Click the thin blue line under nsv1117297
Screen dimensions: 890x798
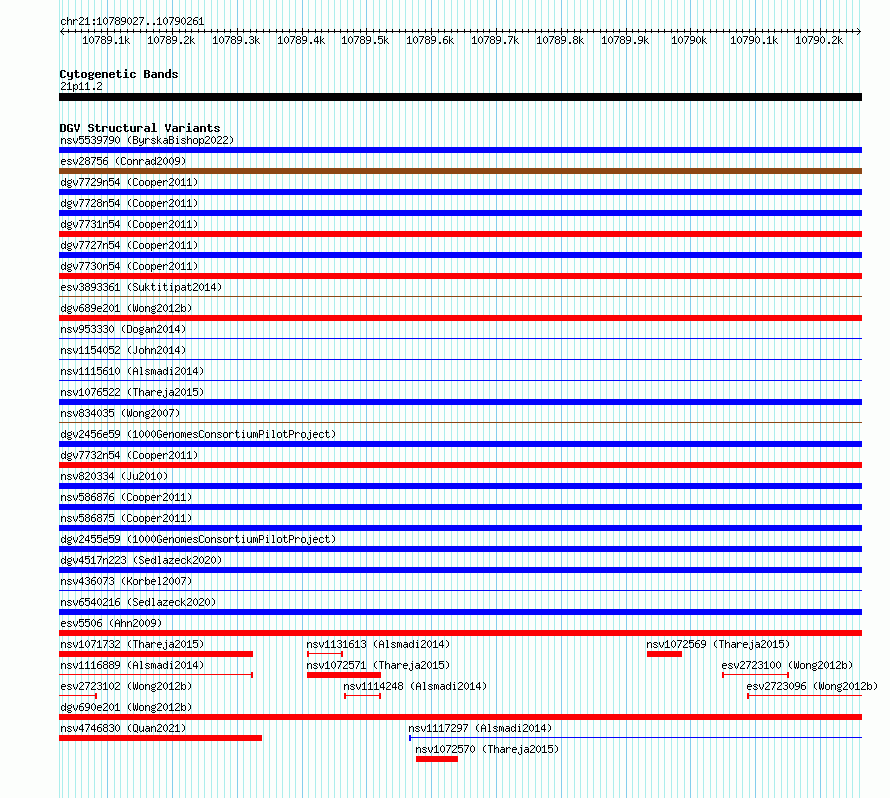(x=636, y=738)
